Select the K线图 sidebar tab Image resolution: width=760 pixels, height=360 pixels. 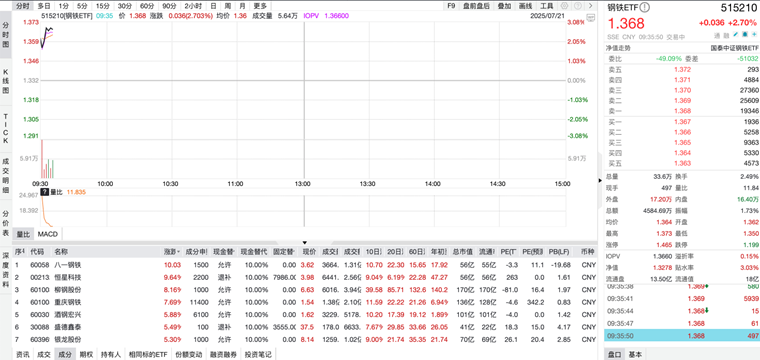point(6,81)
